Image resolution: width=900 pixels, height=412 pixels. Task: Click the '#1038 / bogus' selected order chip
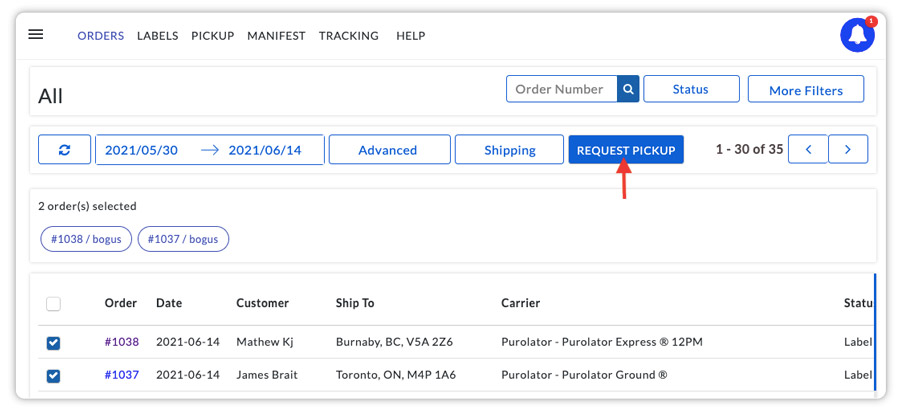pos(86,239)
